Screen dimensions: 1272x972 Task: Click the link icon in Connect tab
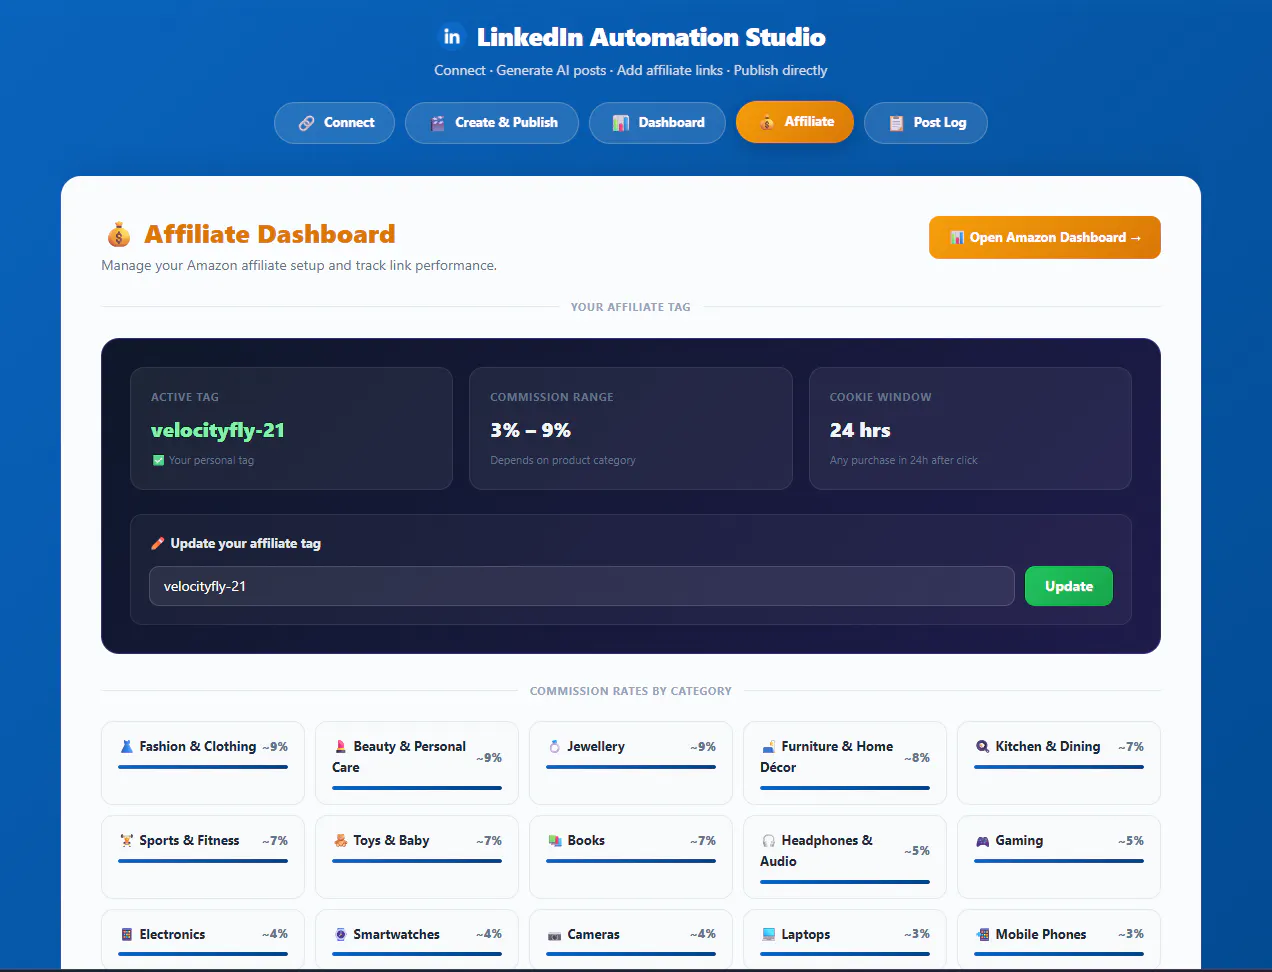point(307,123)
